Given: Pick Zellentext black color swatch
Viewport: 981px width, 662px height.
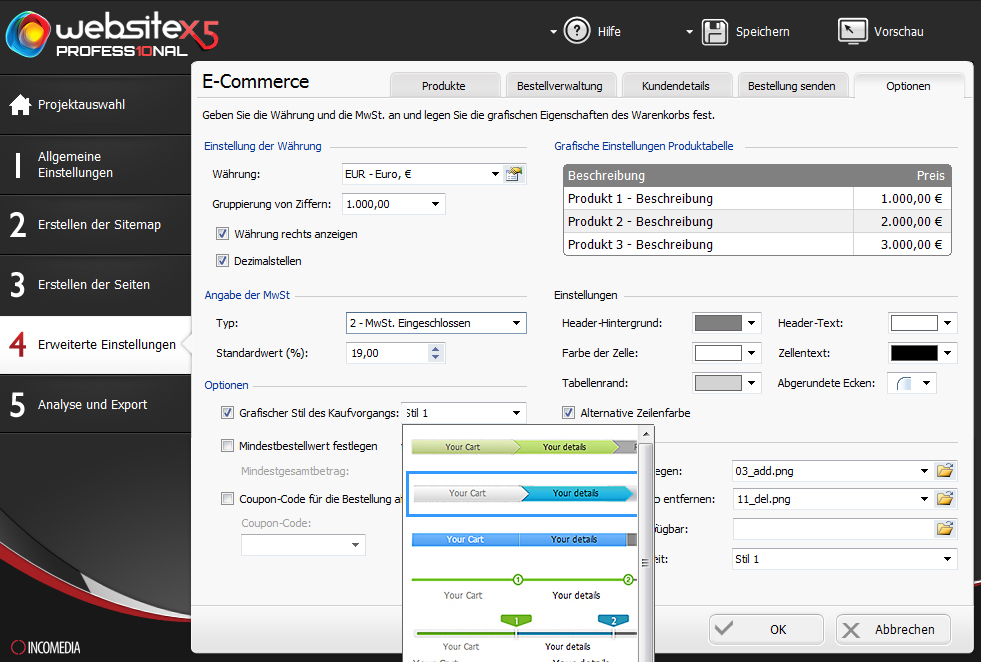Looking at the screenshot, I should click(x=914, y=353).
